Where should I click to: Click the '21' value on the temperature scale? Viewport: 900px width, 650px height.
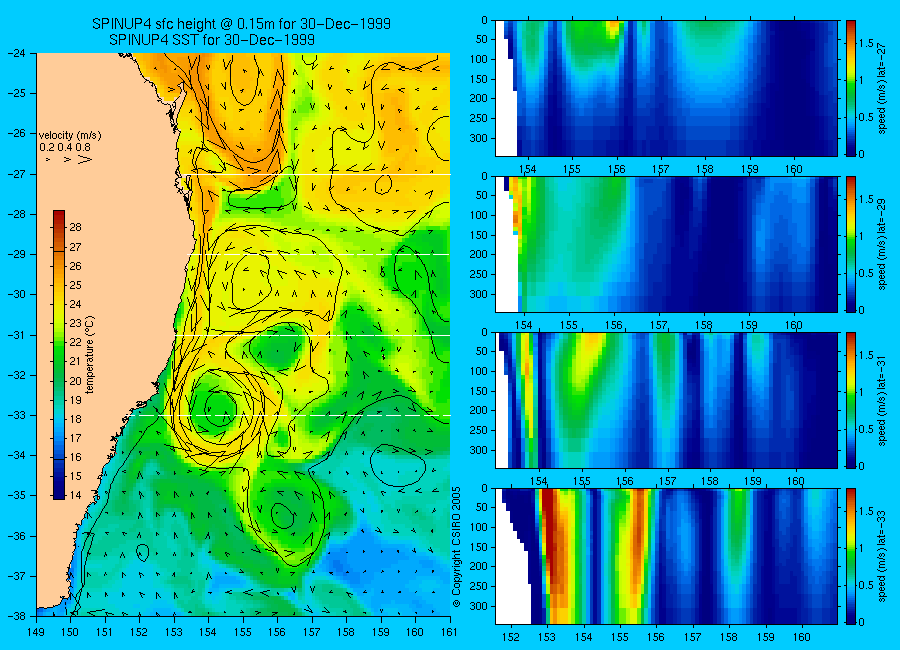[75, 361]
